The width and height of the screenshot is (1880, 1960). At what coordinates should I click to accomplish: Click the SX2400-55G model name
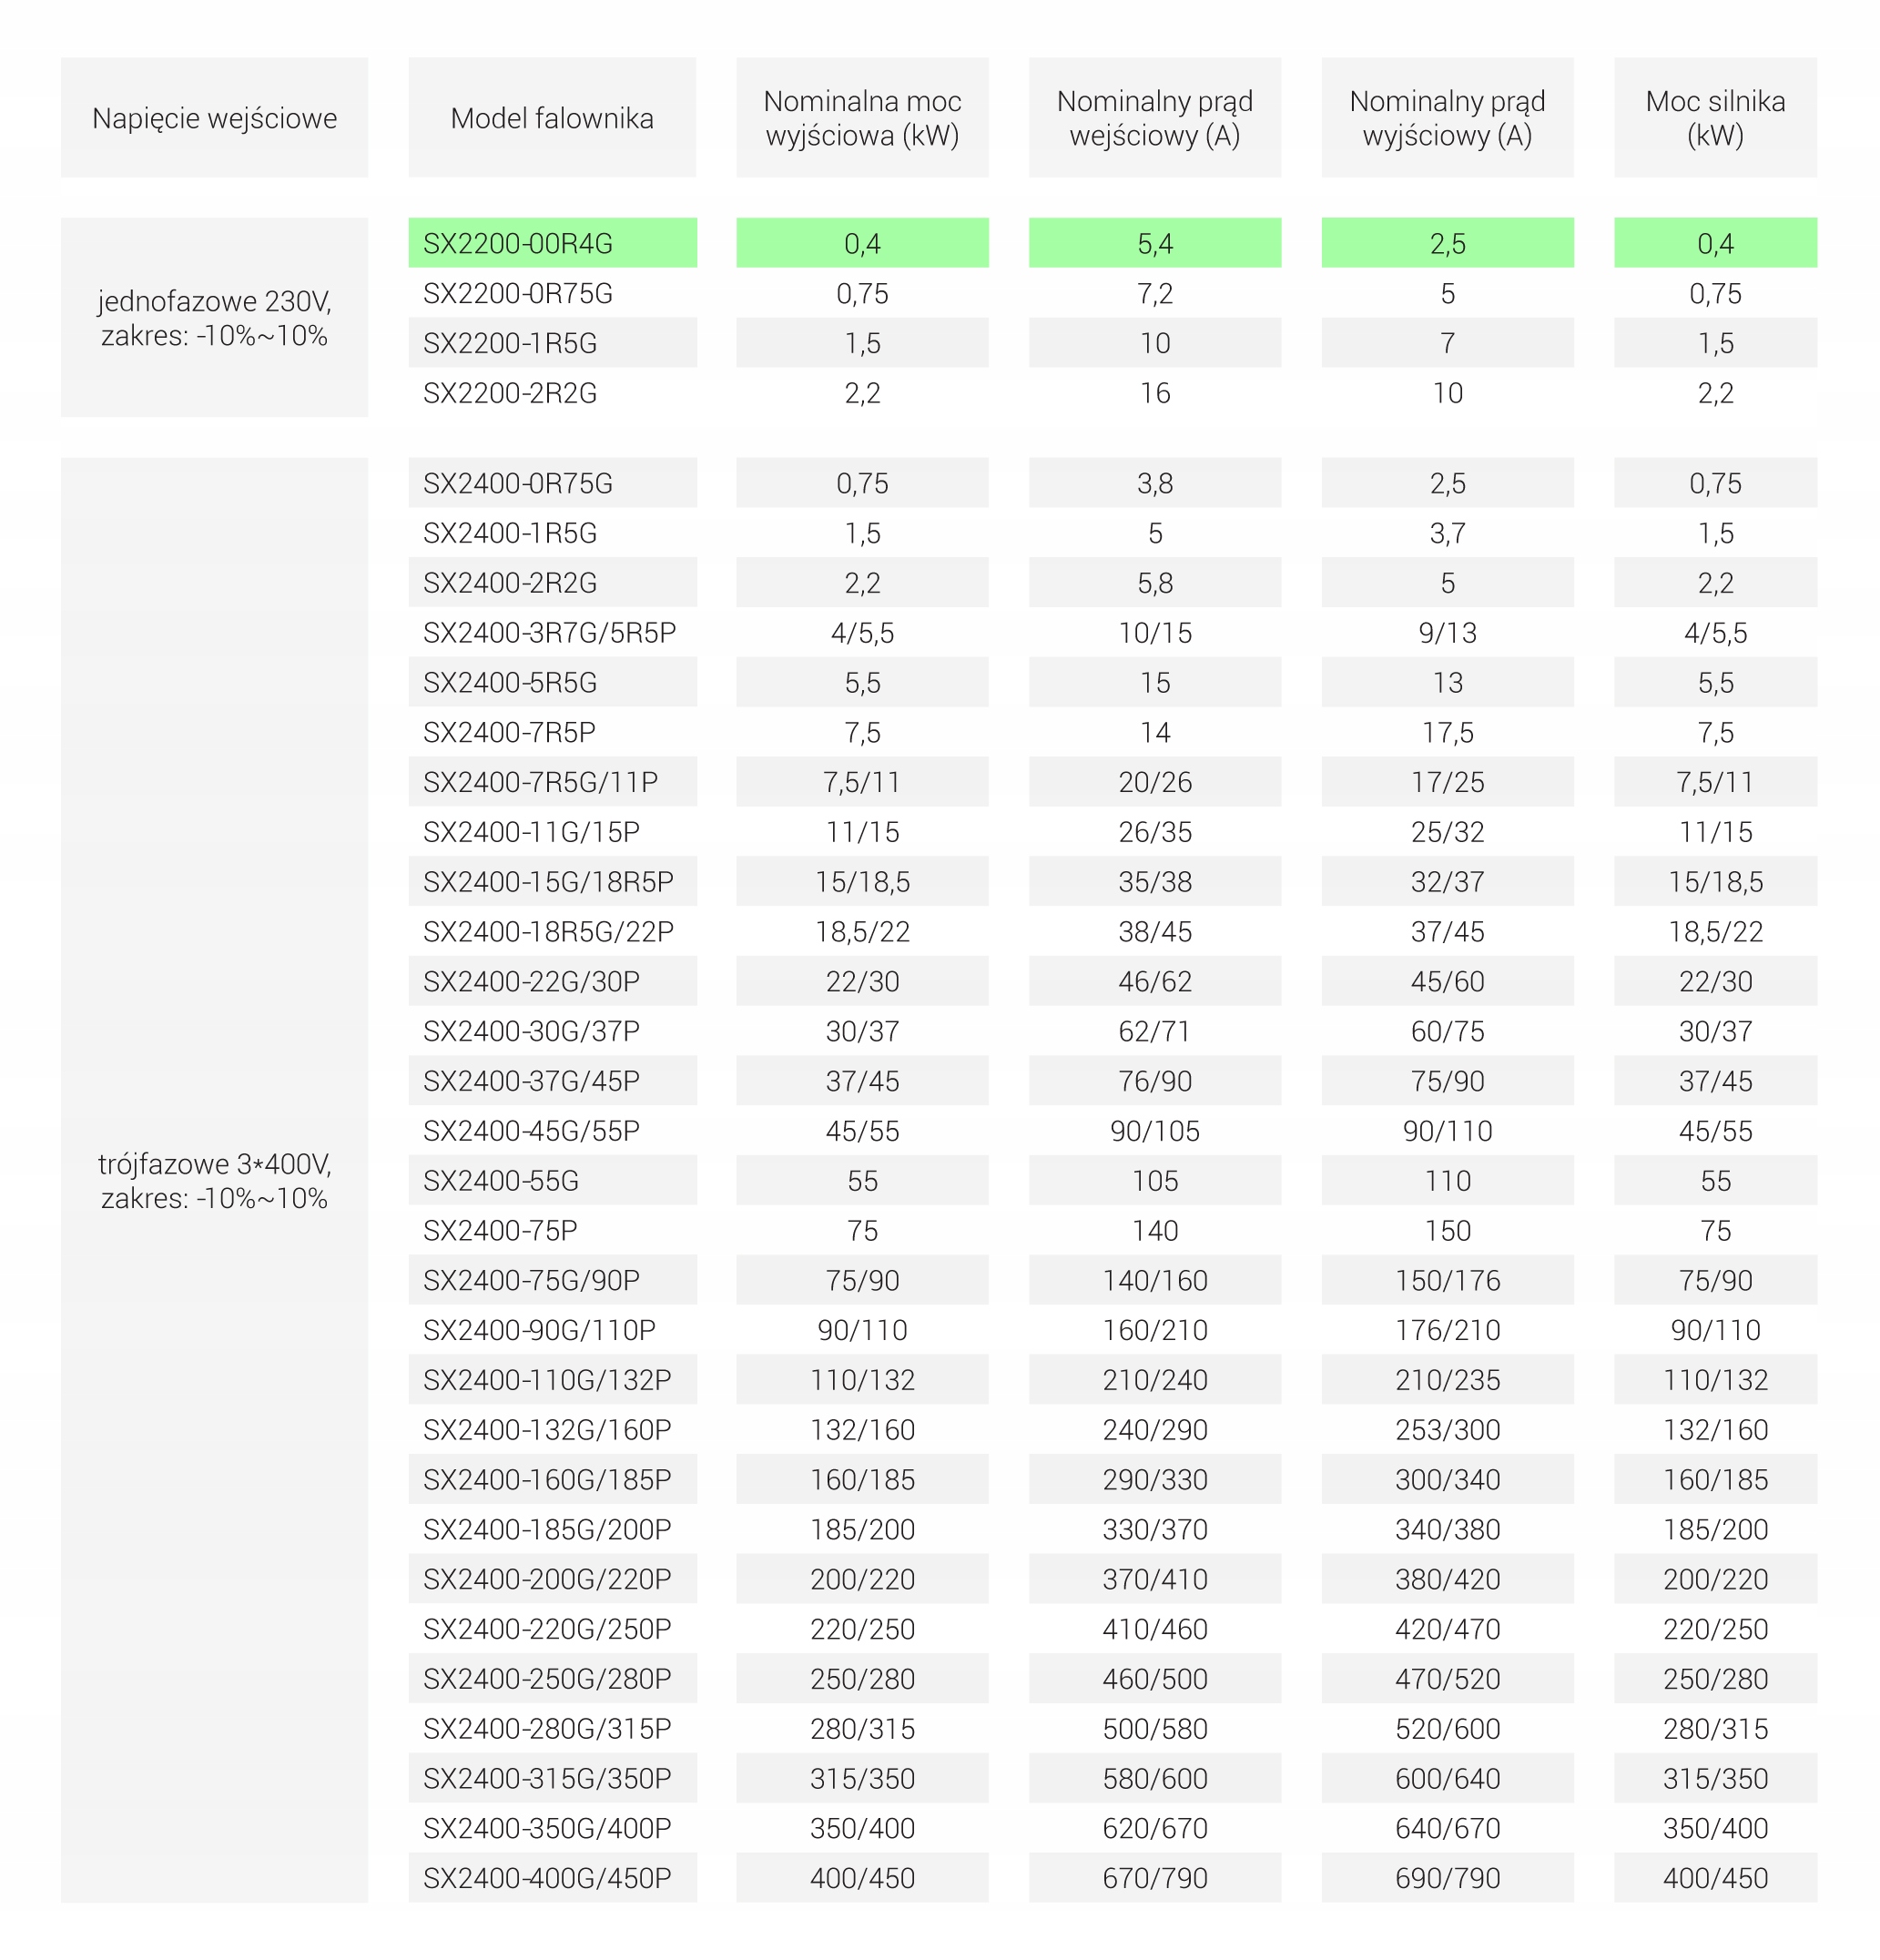501,1180
